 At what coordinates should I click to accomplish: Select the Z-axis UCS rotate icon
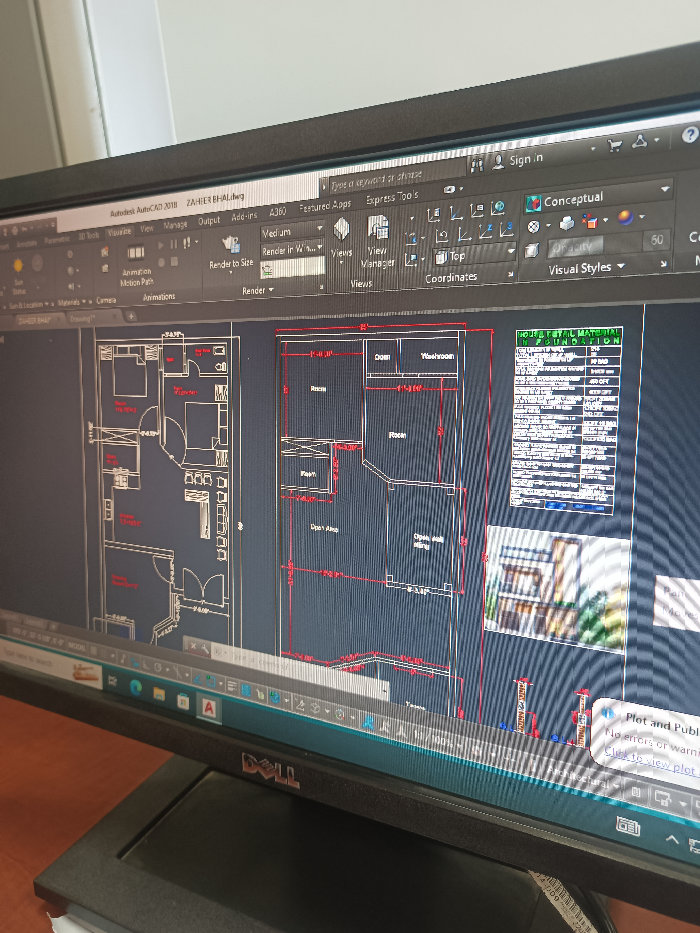coord(485,231)
